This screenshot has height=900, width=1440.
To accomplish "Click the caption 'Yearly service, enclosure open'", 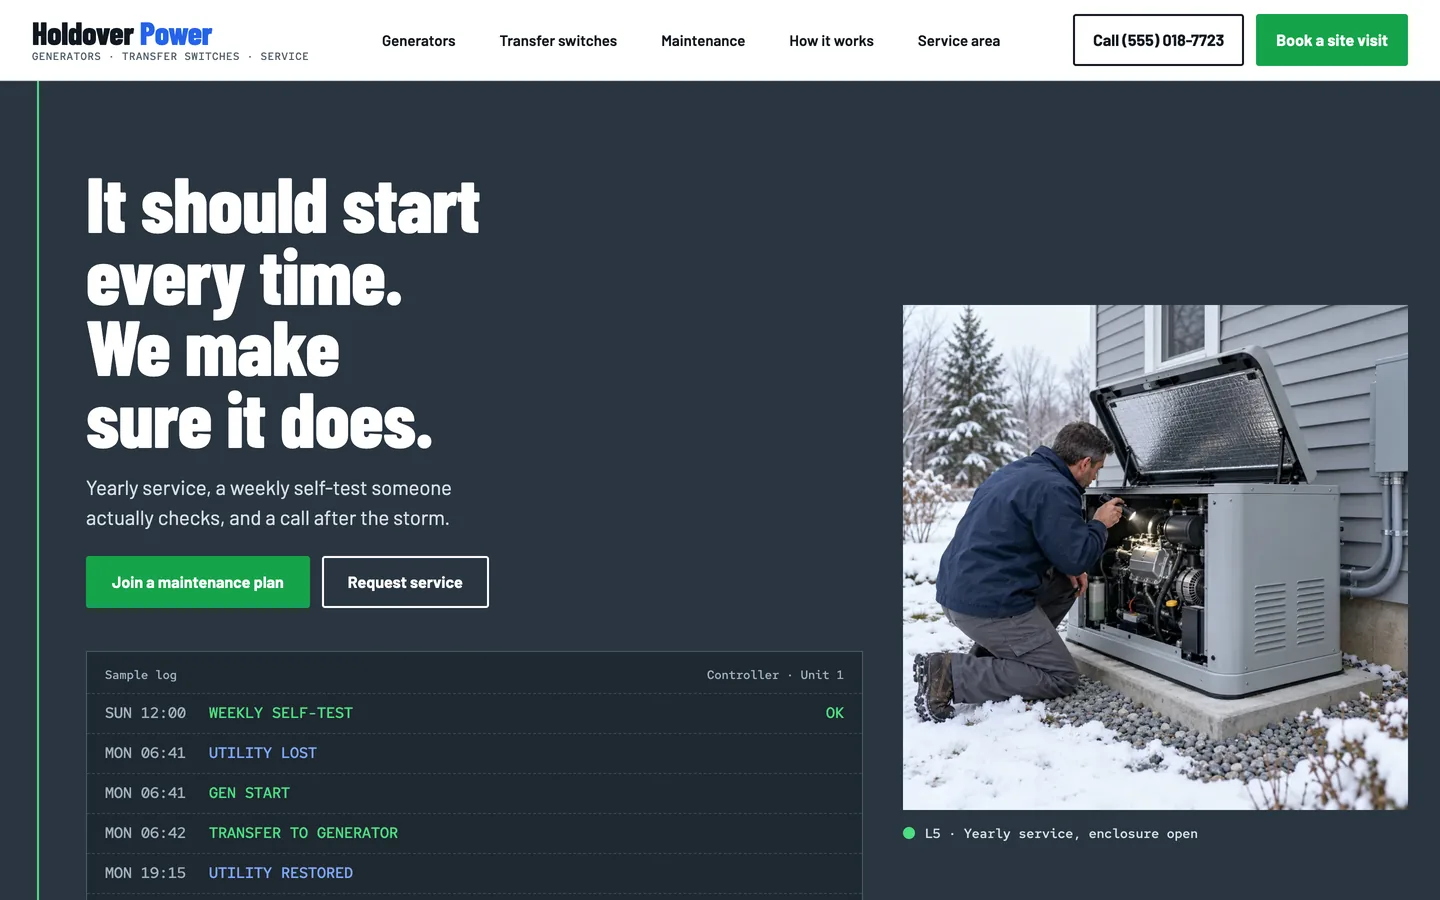I will pyautogui.click(x=1080, y=833).
